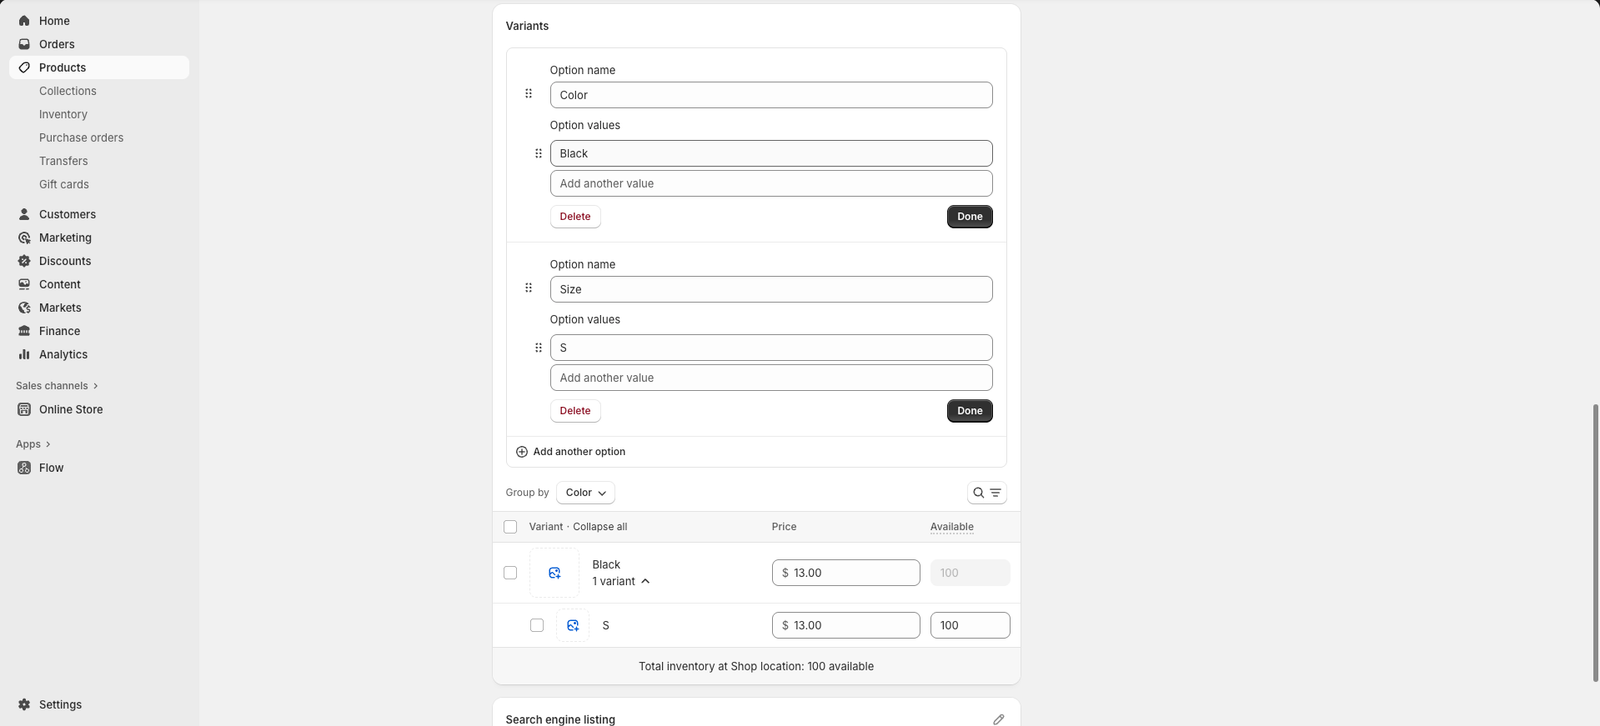Click the add image icon for Black variant
The width and height of the screenshot is (1600, 726).
coord(554,573)
